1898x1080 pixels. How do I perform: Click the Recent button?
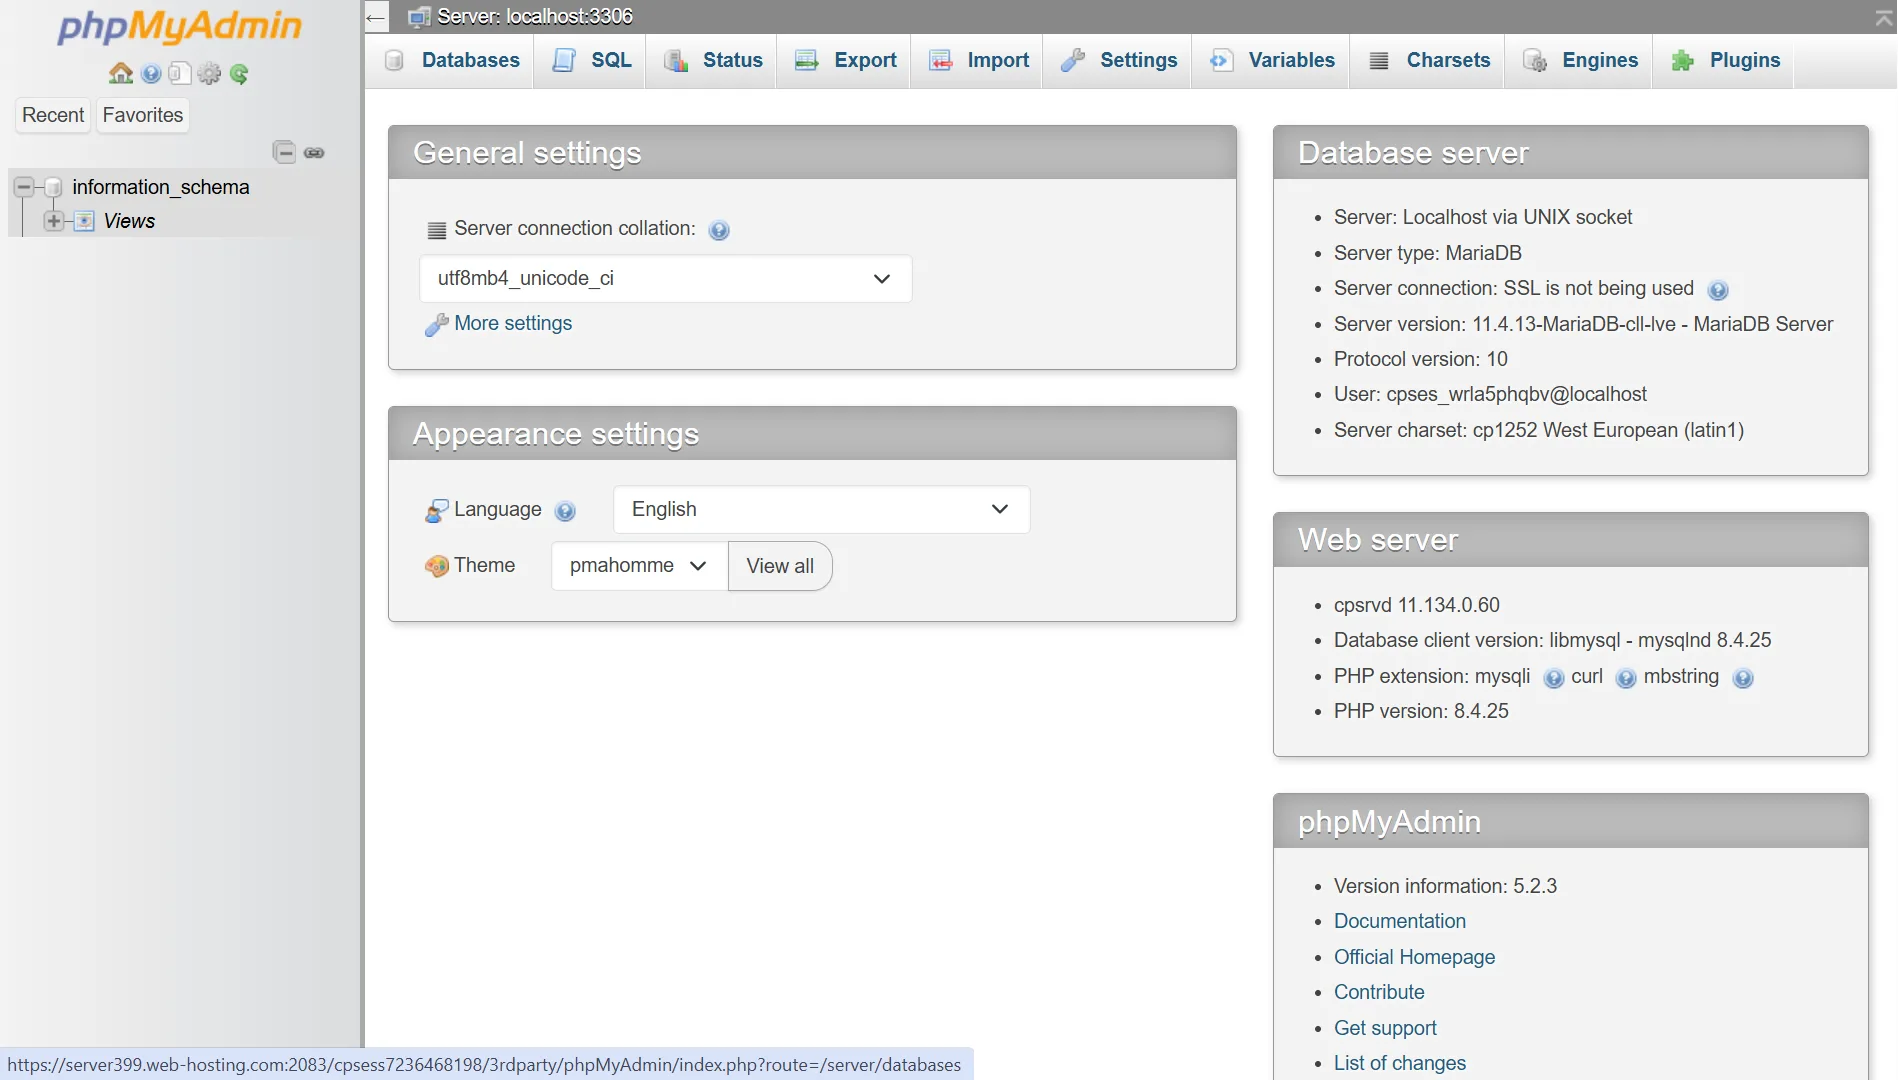53,115
